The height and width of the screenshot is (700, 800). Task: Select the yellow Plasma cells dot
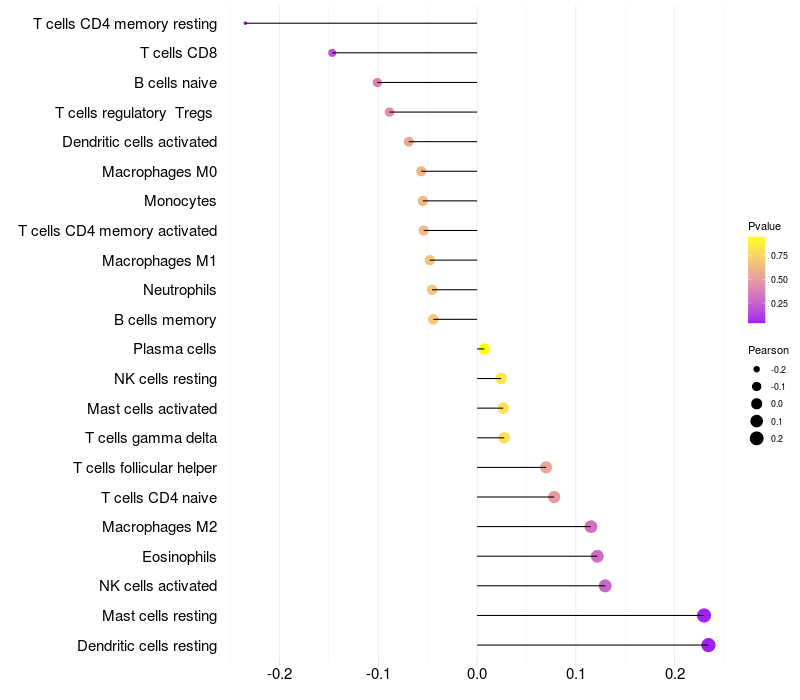pyautogui.click(x=484, y=349)
